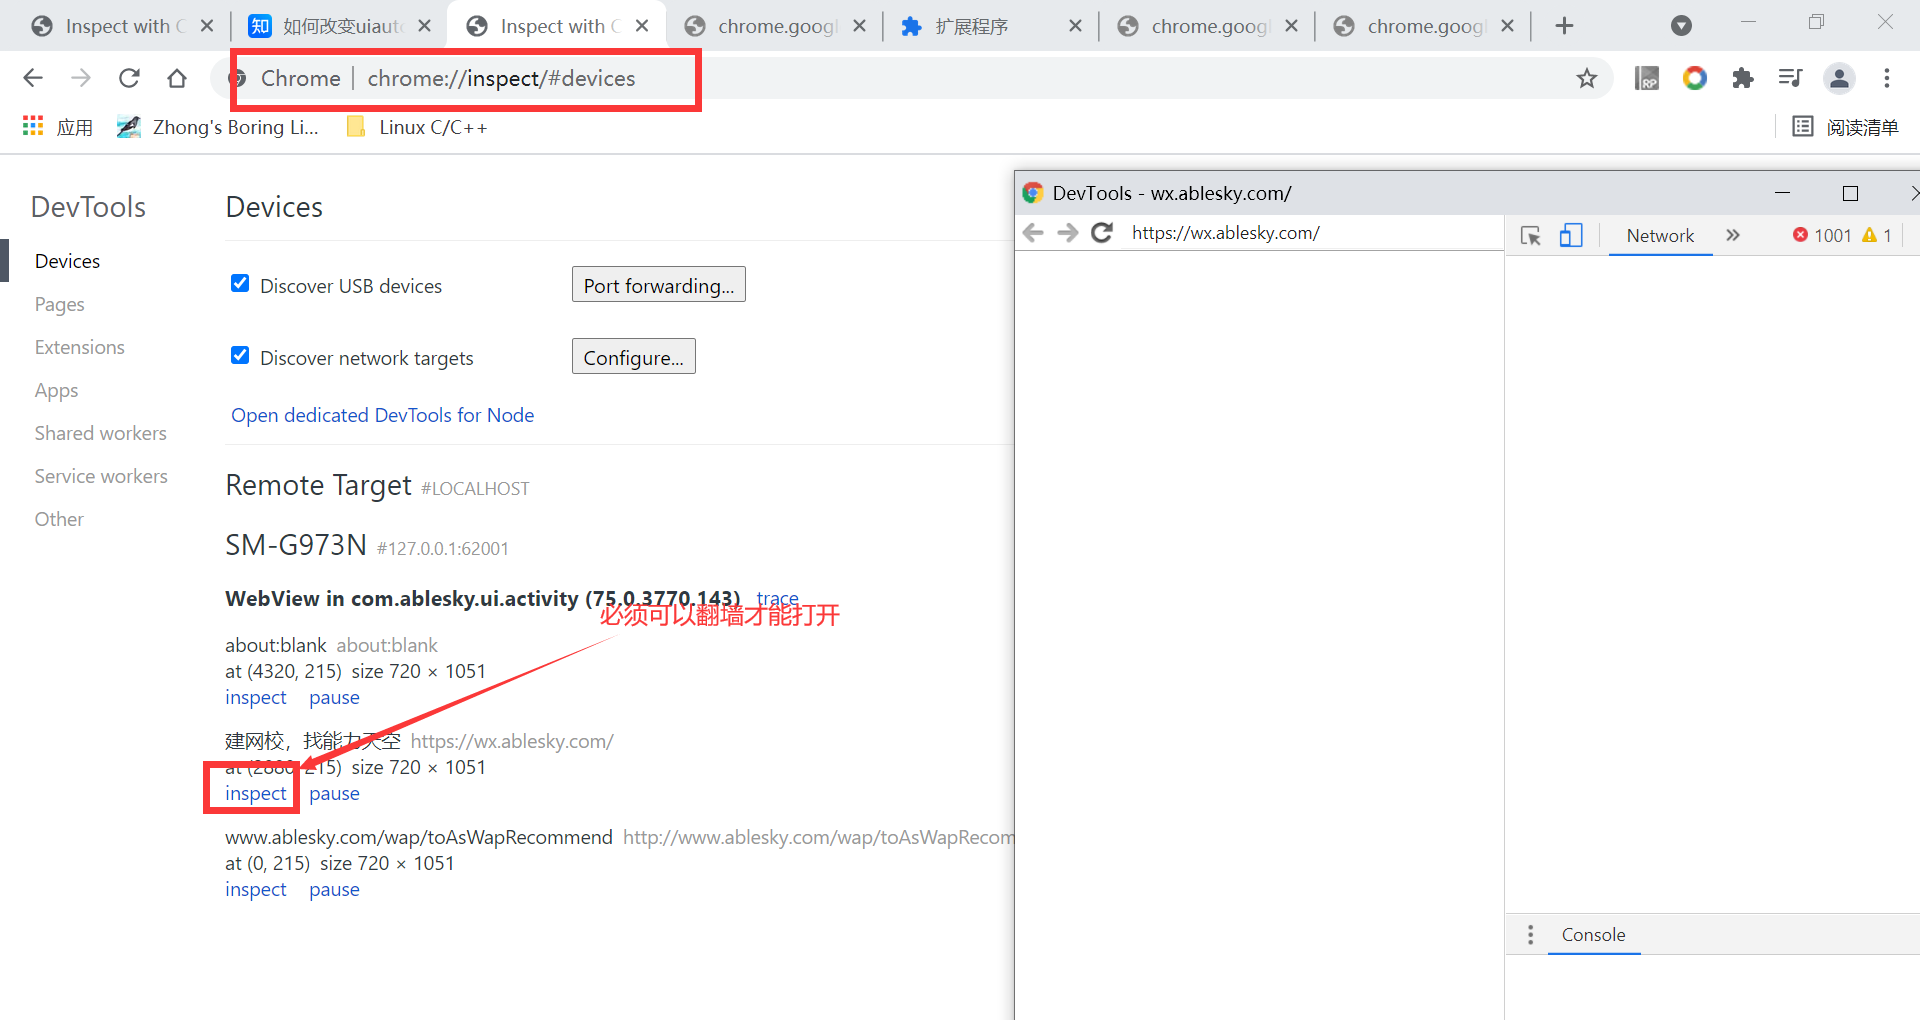Expand more DevTools panels chevron
Screen dimensions: 1920x1020
pyautogui.click(x=1733, y=235)
